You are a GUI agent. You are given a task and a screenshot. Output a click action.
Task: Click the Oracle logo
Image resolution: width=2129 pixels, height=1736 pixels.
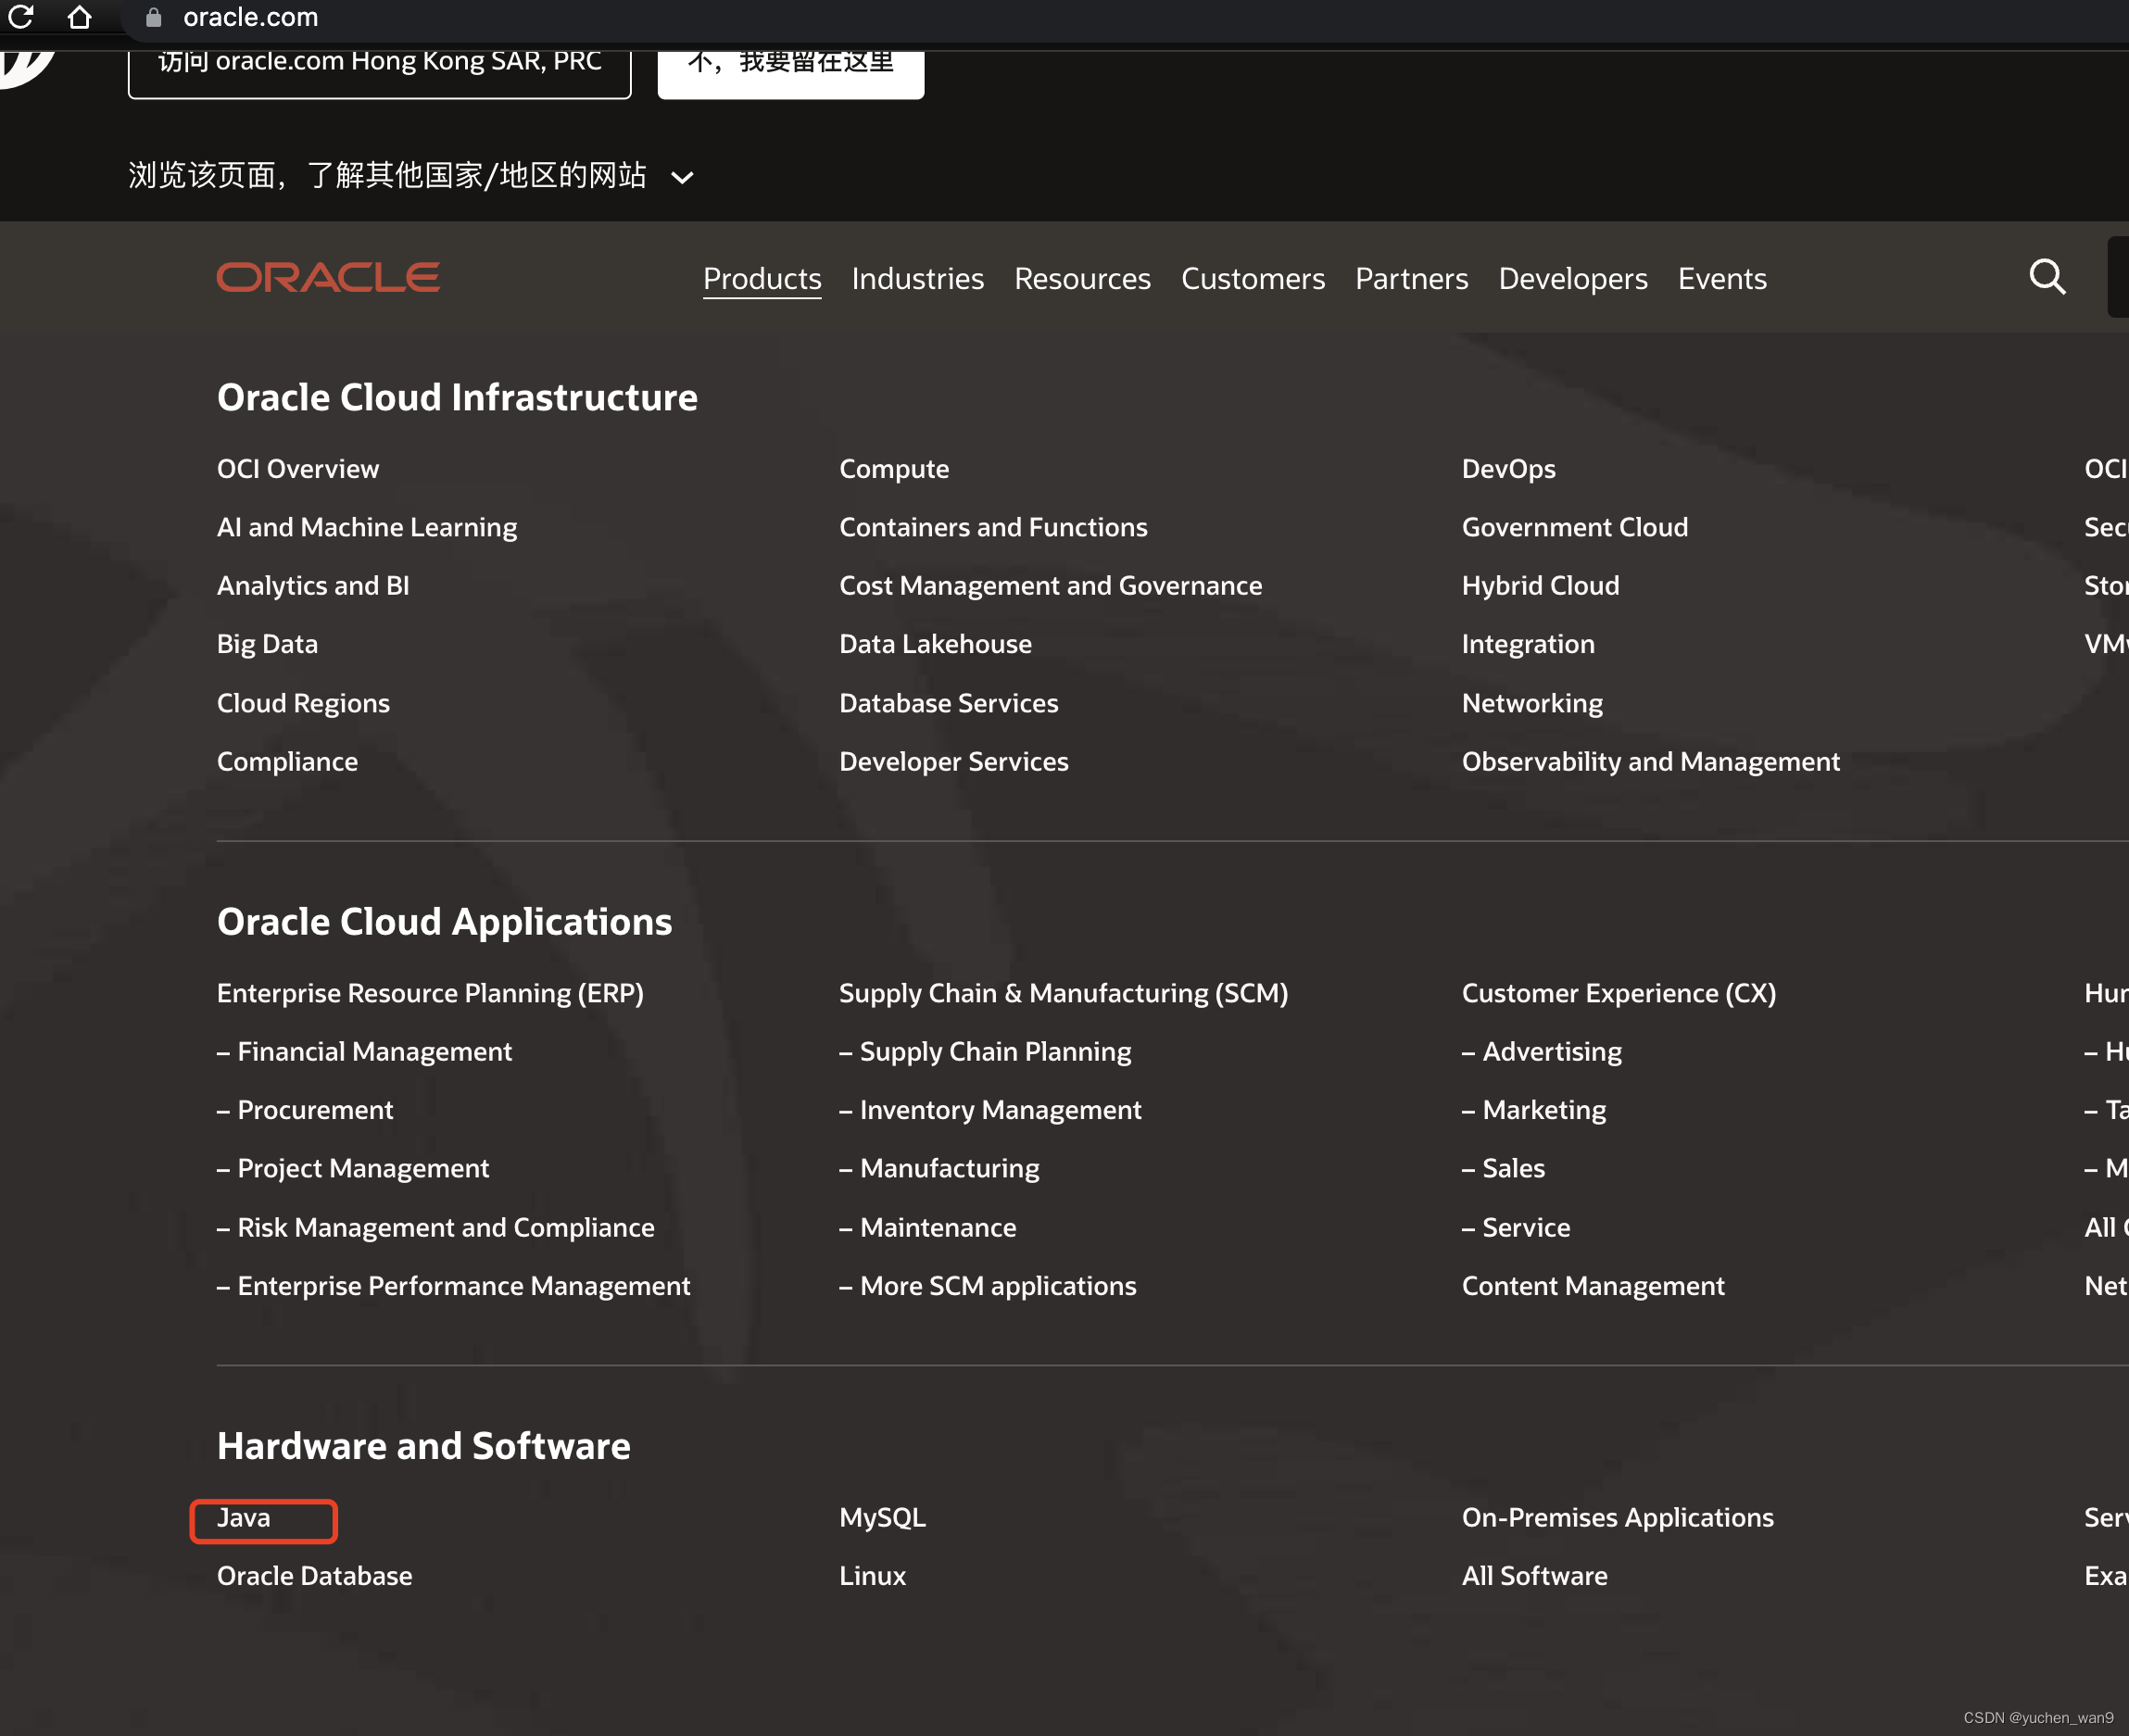328,277
